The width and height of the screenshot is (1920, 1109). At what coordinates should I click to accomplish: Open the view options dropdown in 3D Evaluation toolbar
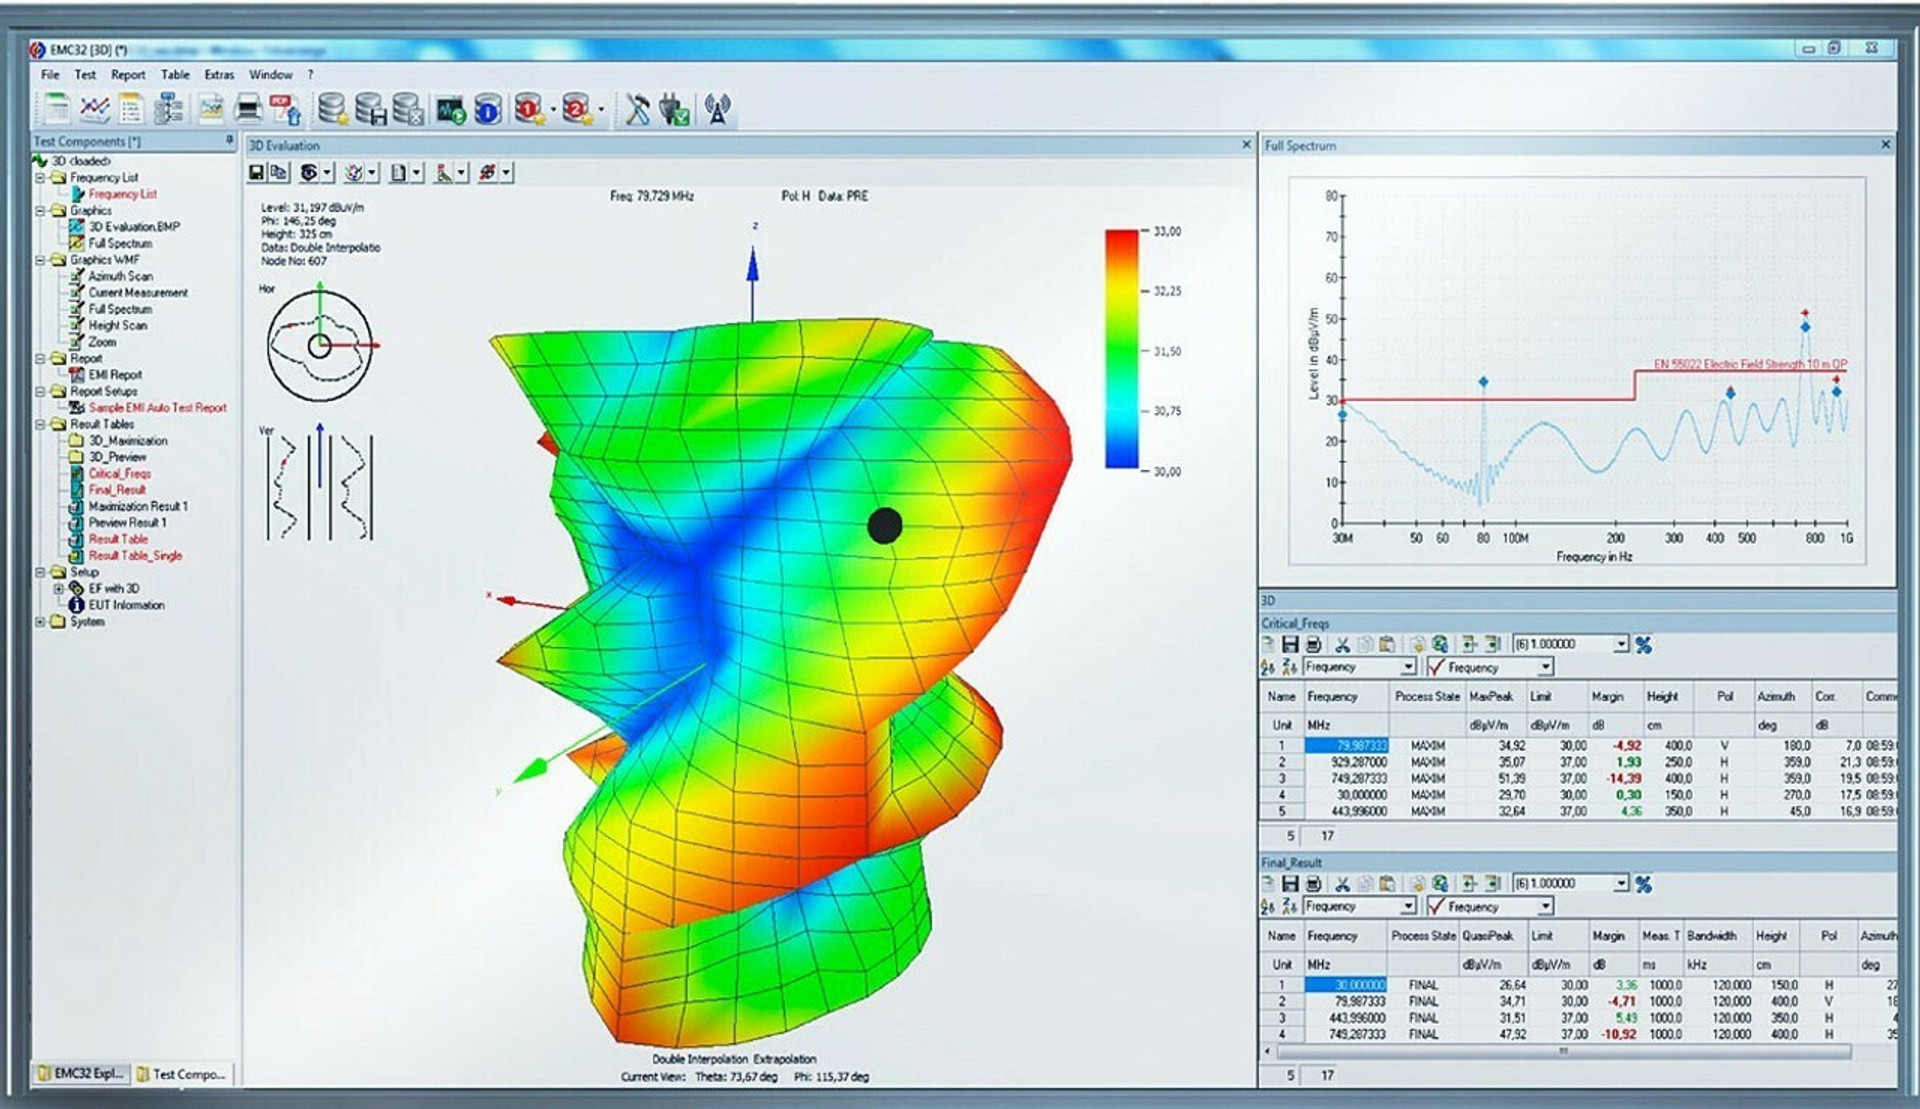tap(327, 172)
